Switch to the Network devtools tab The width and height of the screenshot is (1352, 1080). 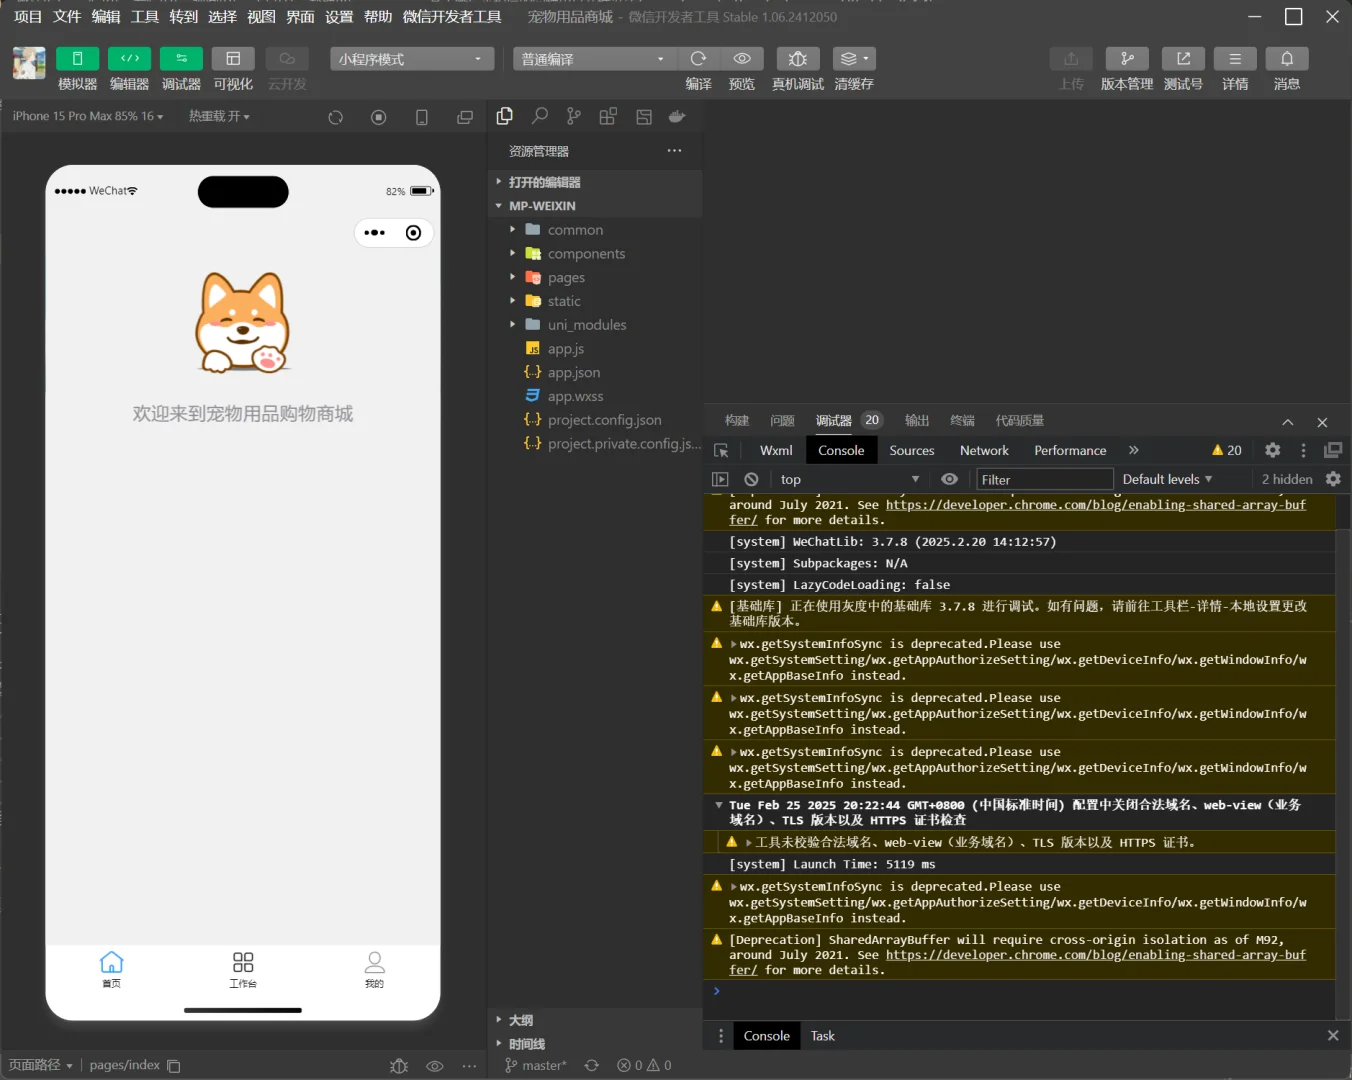(x=984, y=451)
